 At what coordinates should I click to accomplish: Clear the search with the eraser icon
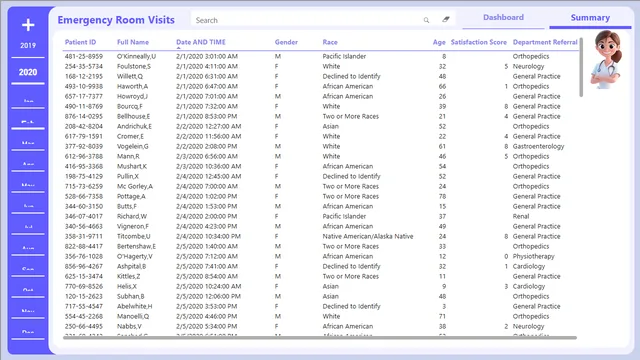446,19
